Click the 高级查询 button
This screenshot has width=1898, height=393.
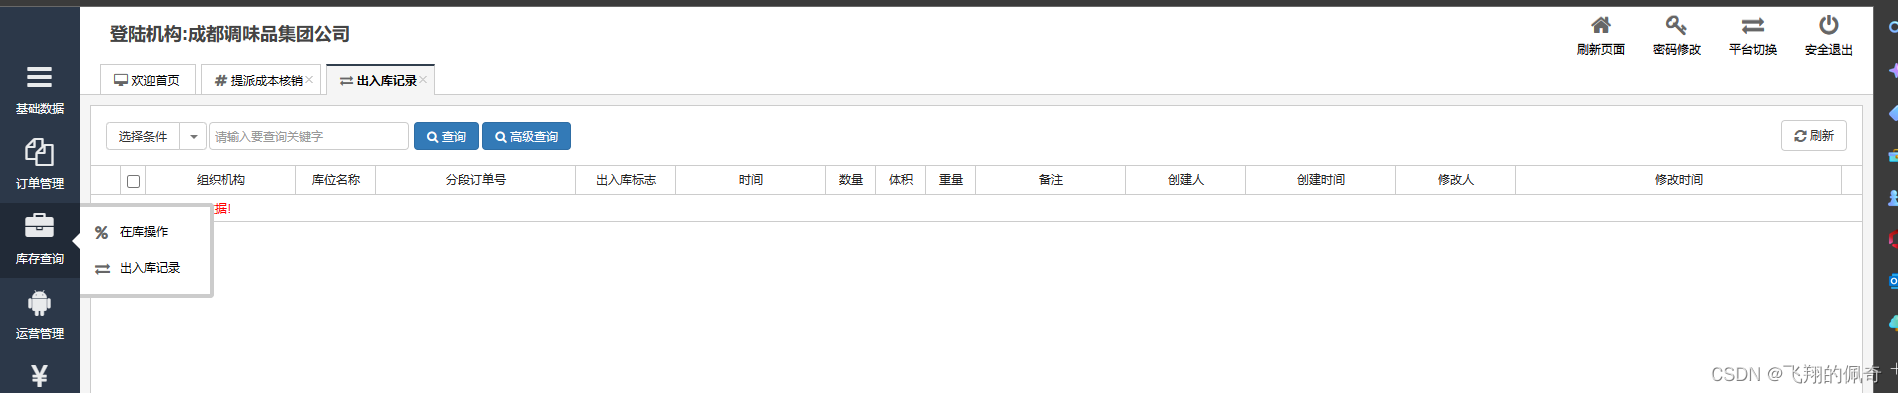tap(526, 136)
